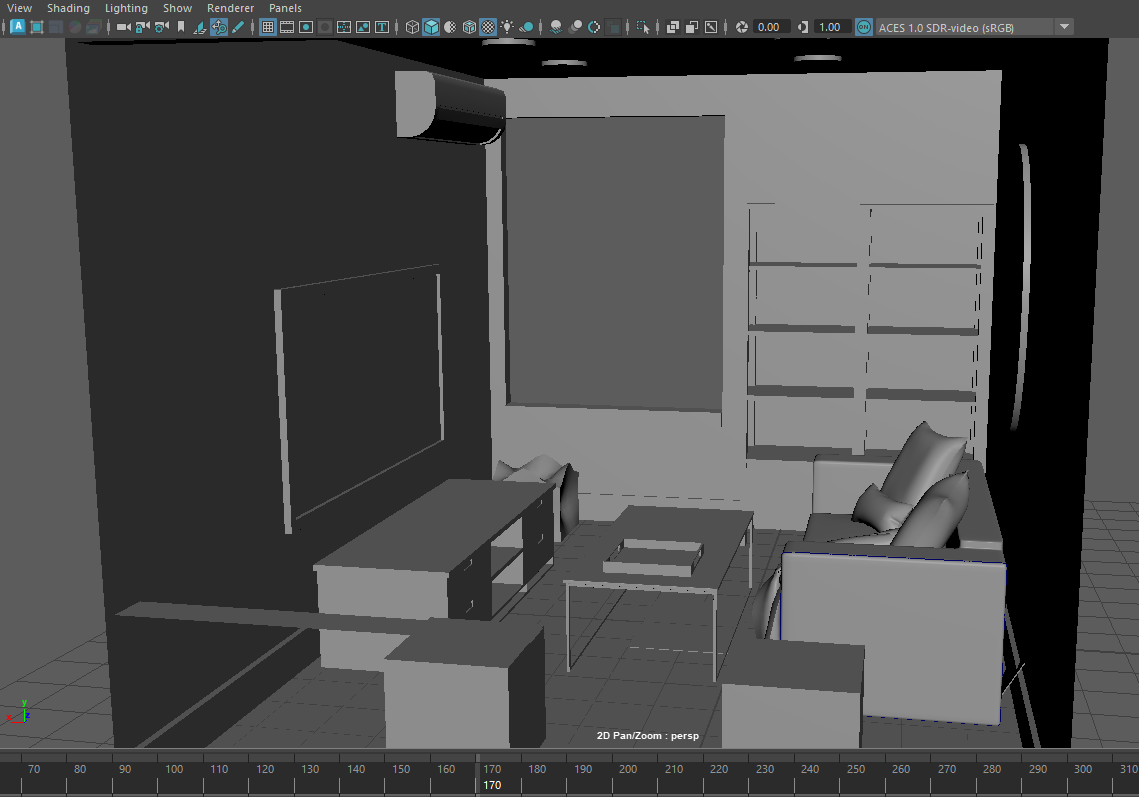
Task: Toggle the Motion Blur icon
Action: [x=575, y=27]
